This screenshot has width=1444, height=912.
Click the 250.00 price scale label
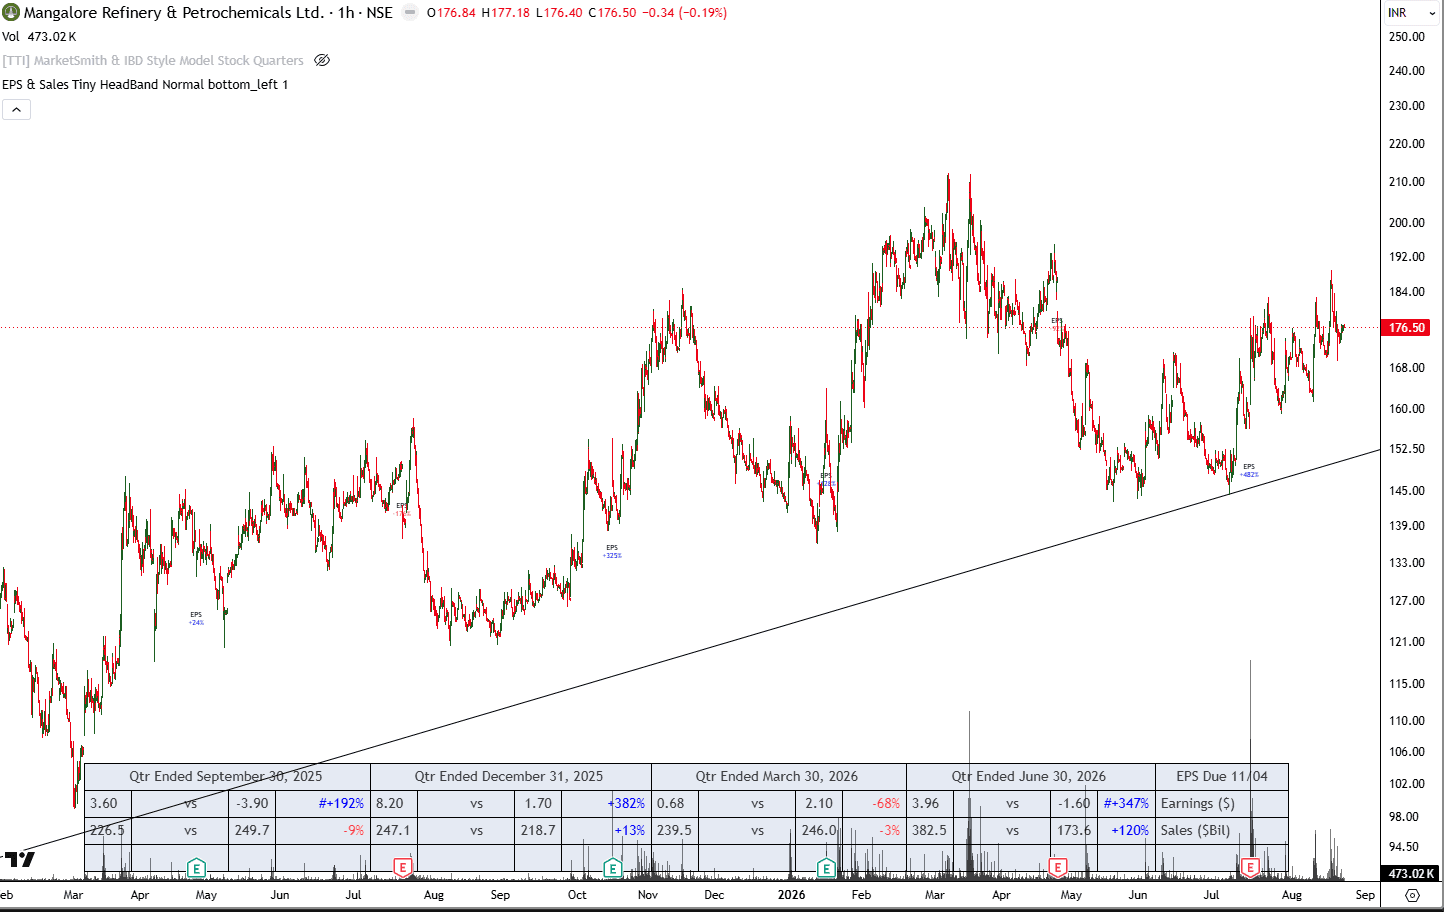[x=1407, y=37]
